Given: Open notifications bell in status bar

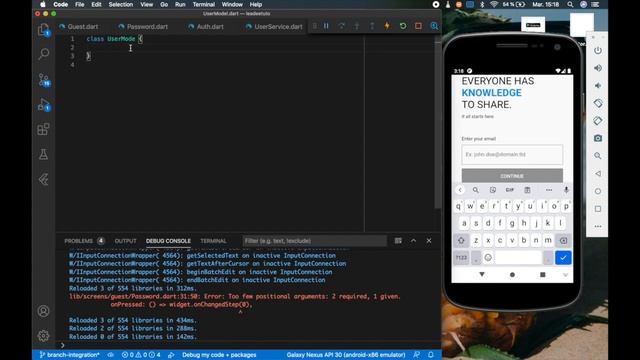Looking at the screenshot, I should coord(431,355).
